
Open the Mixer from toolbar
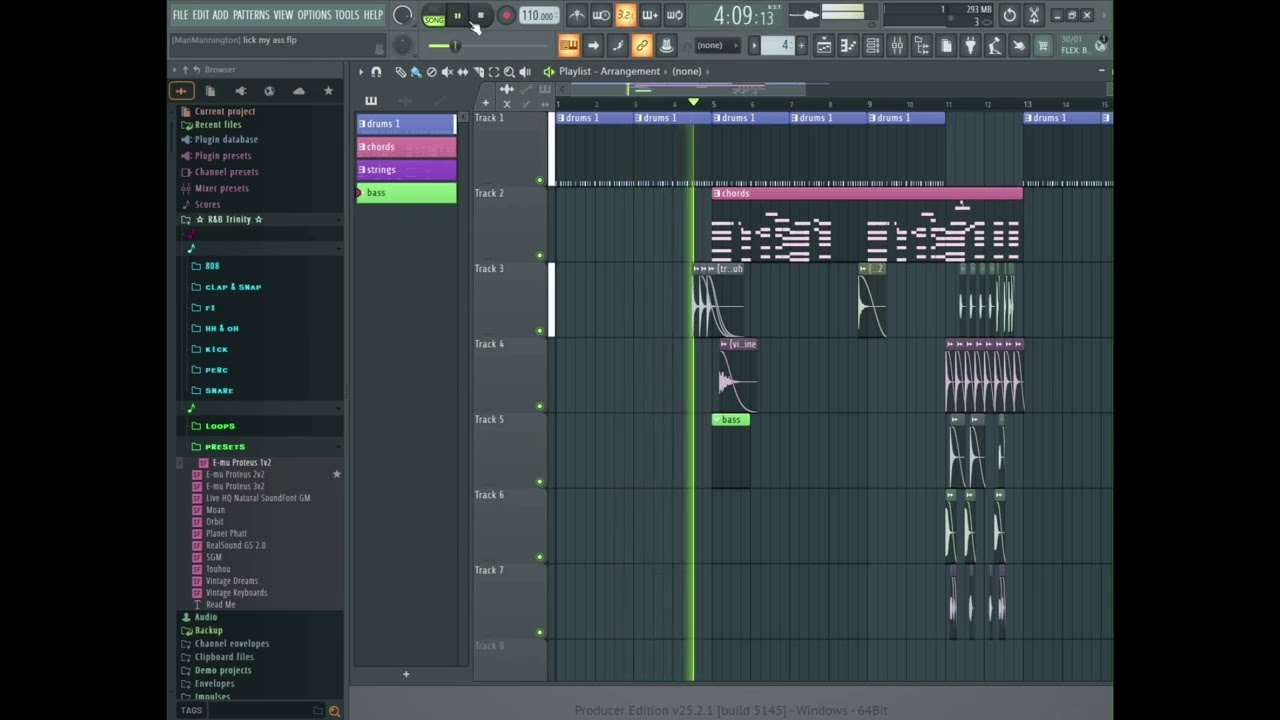pos(897,45)
